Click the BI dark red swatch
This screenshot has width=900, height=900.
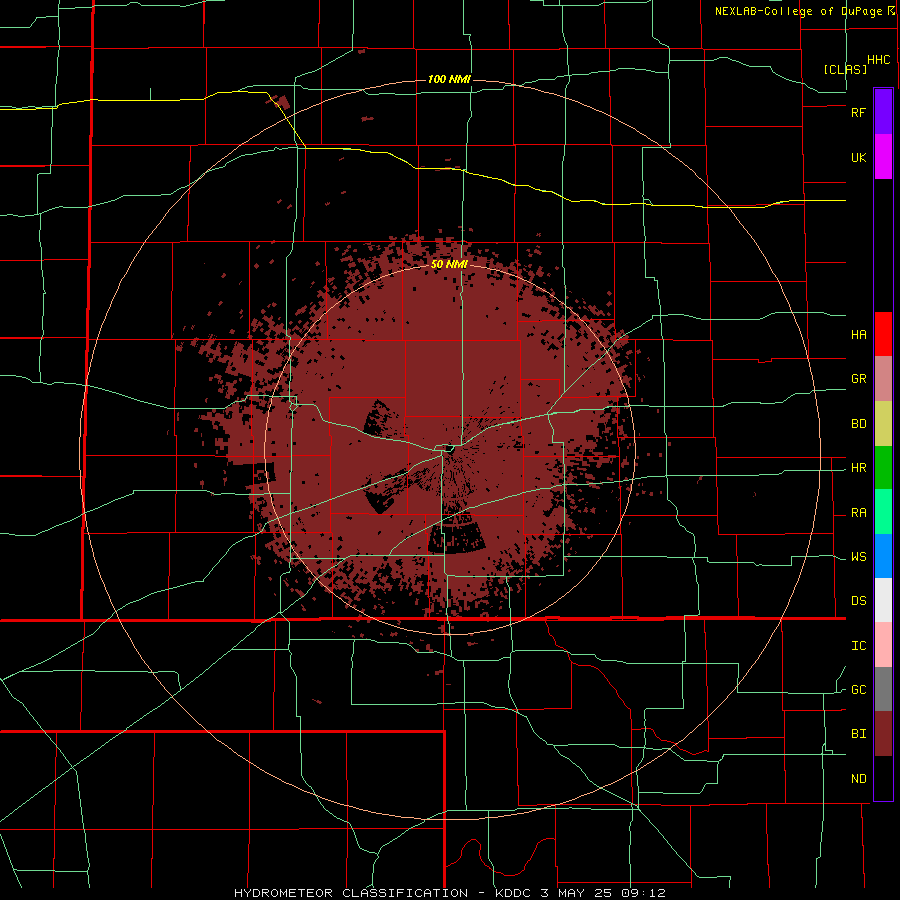coord(883,734)
